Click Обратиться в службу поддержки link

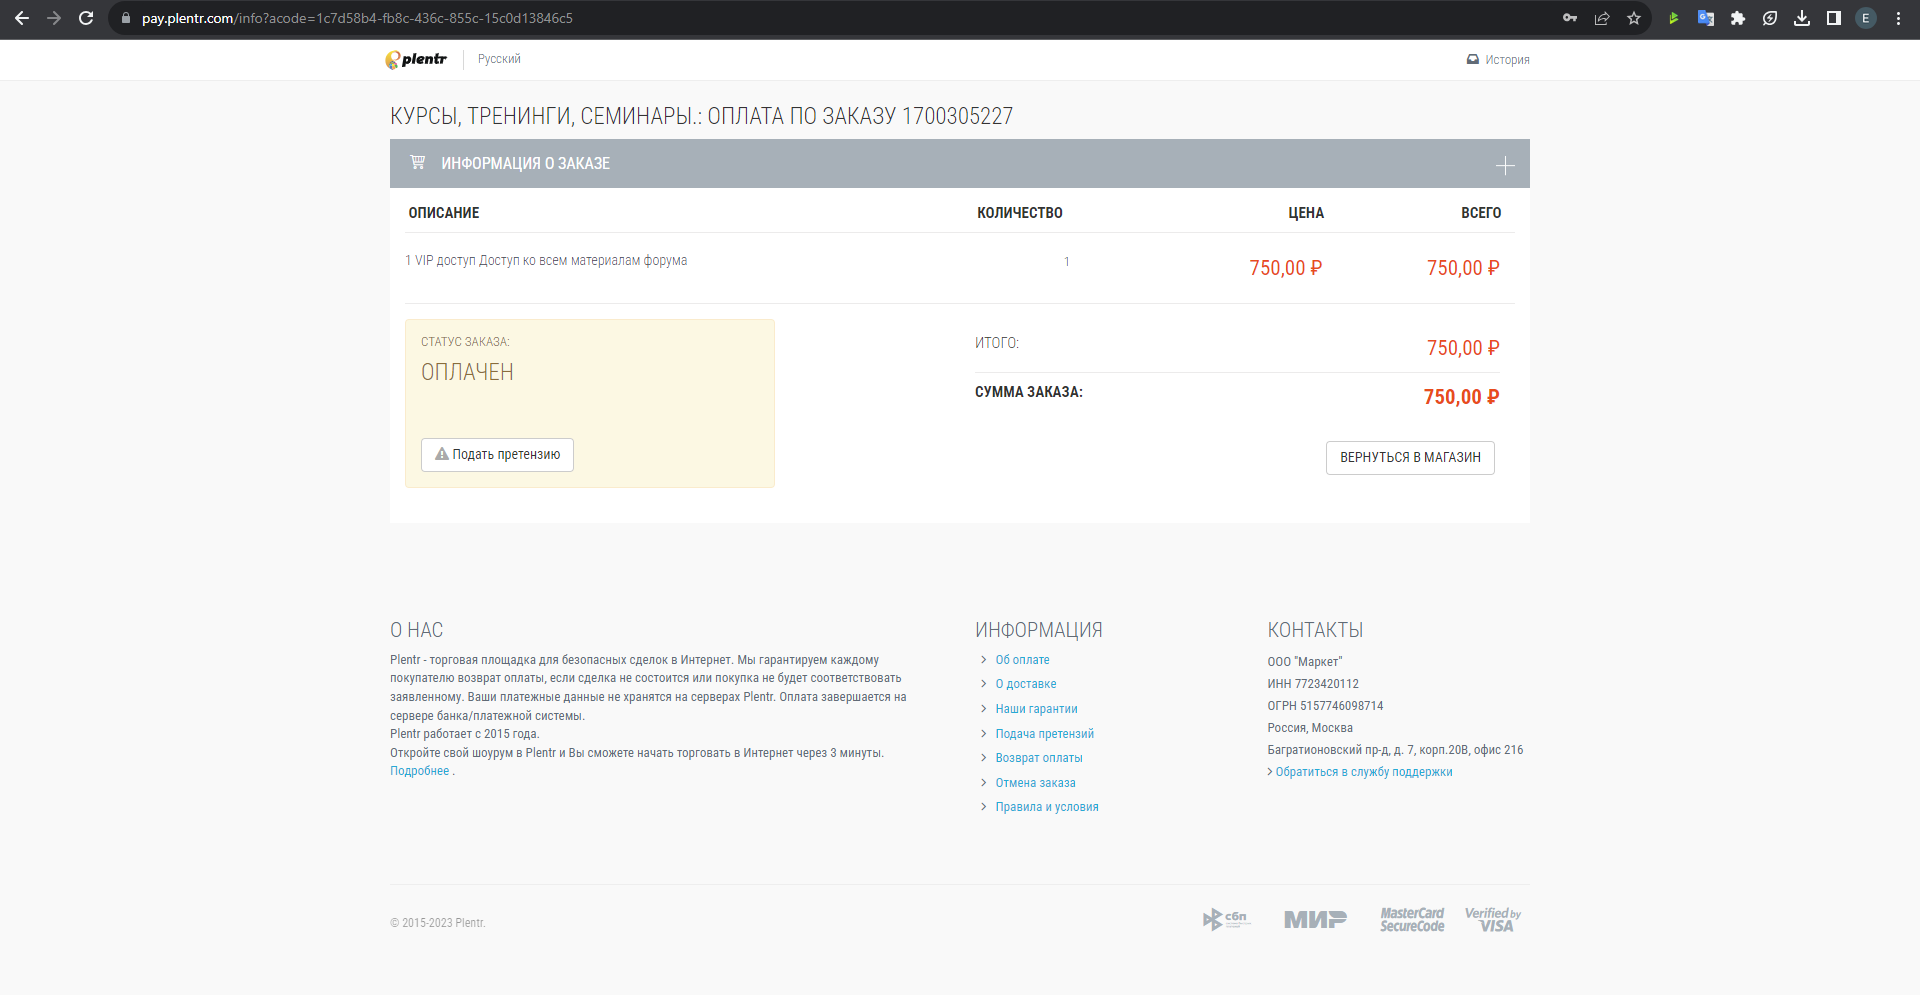(1364, 772)
